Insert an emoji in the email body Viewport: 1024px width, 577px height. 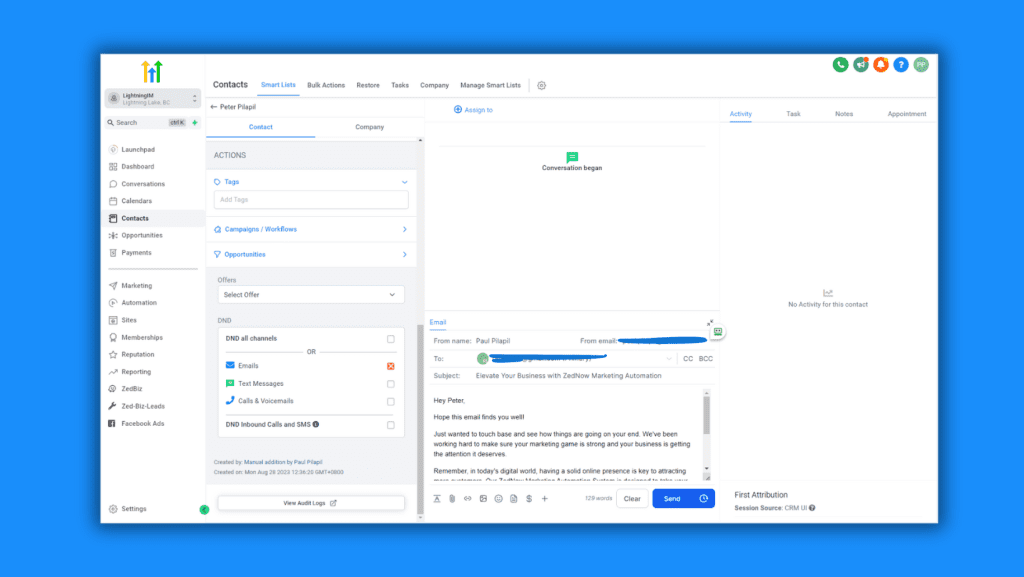tap(498, 498)
